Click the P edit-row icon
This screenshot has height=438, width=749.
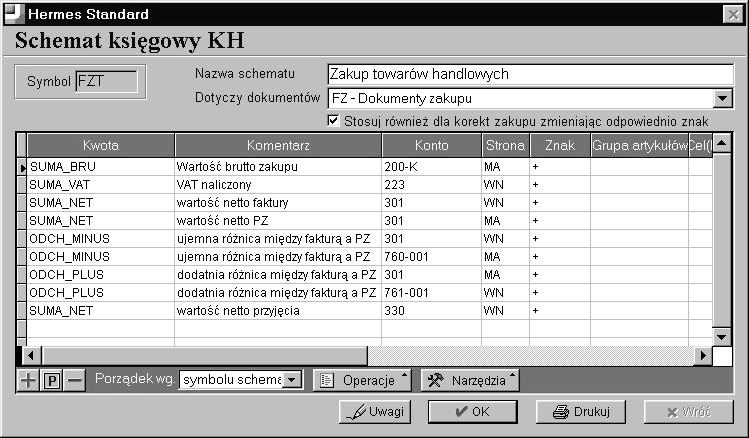click(52, 380)
